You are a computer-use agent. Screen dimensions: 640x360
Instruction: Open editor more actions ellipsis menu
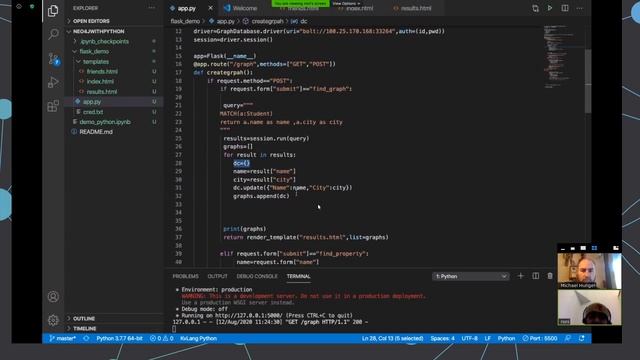coord(580,8)
